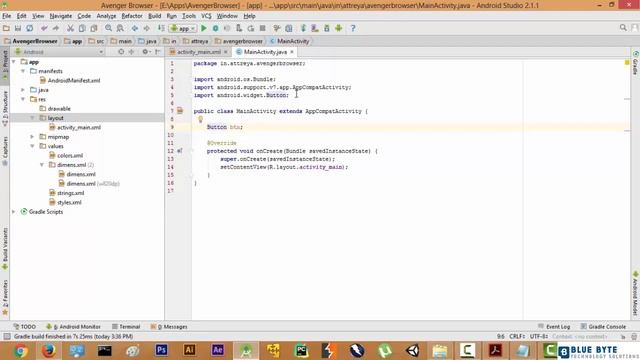This screenshot has height=360, width=640.
Task: Open the File menu
Action: [7, 16]
